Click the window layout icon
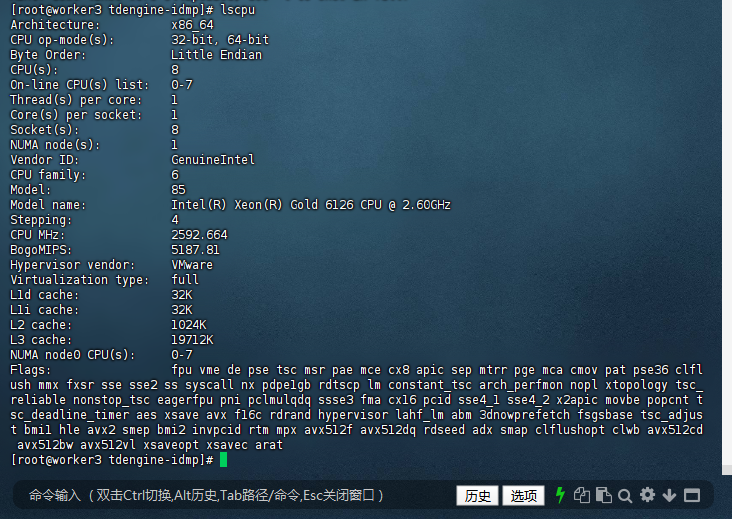Image resolution: width=732 pixels, height=519 pixels. click(692, 495)
